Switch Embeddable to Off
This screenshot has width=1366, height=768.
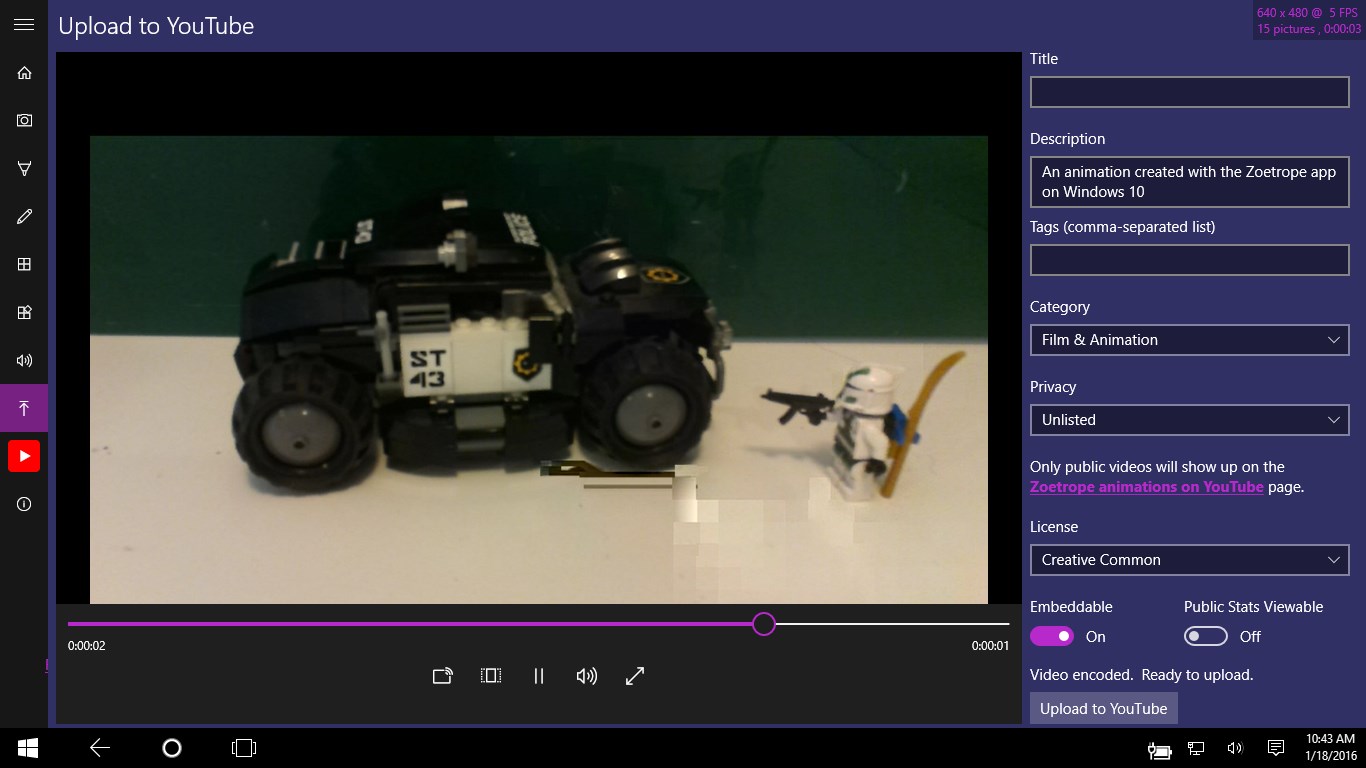tap(1051, 636)
